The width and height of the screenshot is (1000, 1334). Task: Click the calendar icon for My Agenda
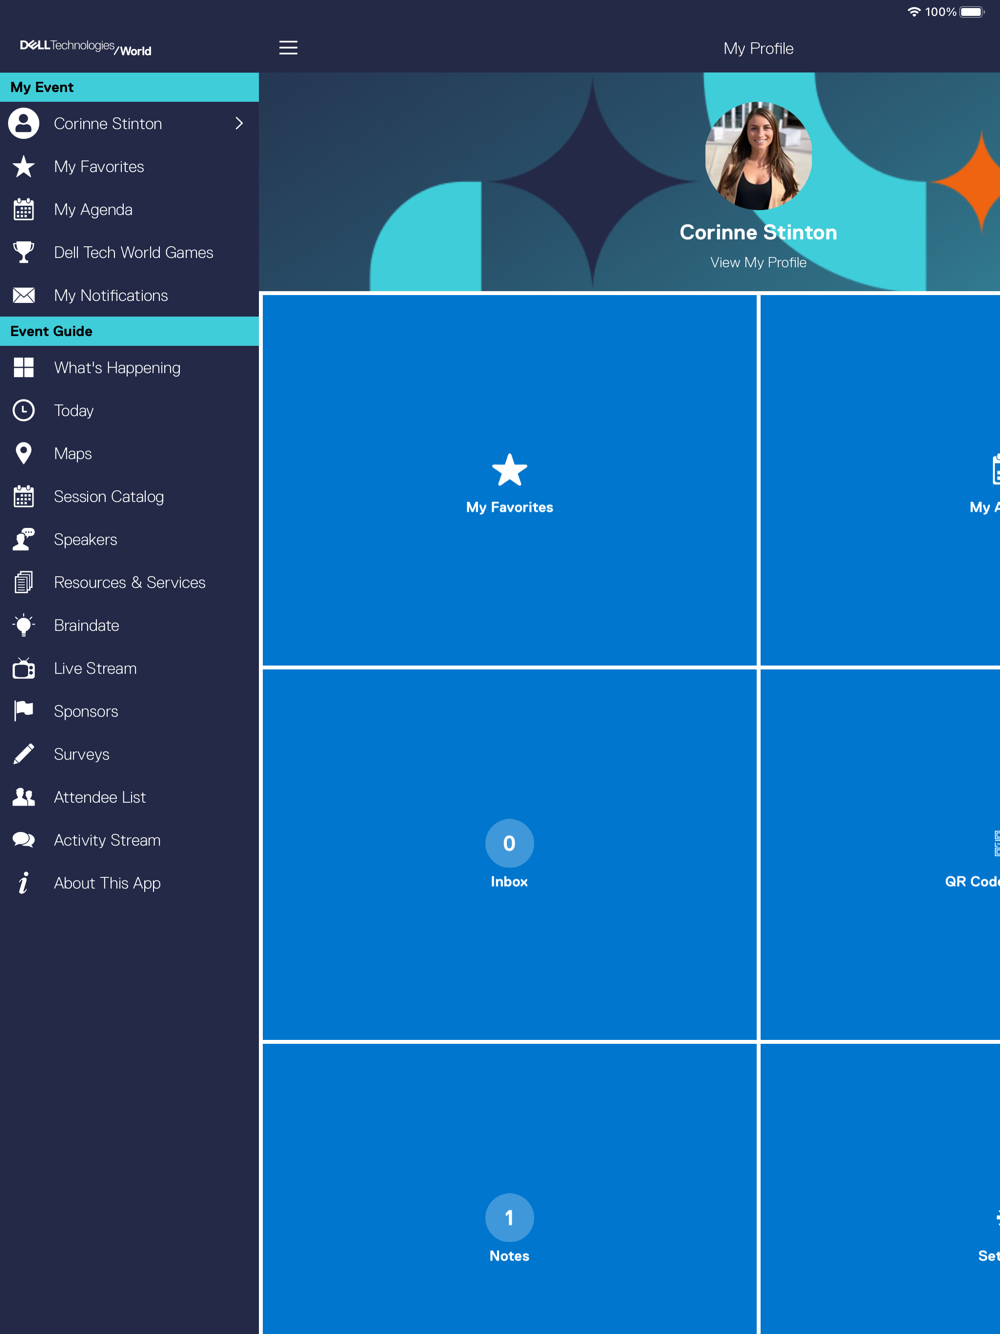pyautogui.click(x=24, y=209)
